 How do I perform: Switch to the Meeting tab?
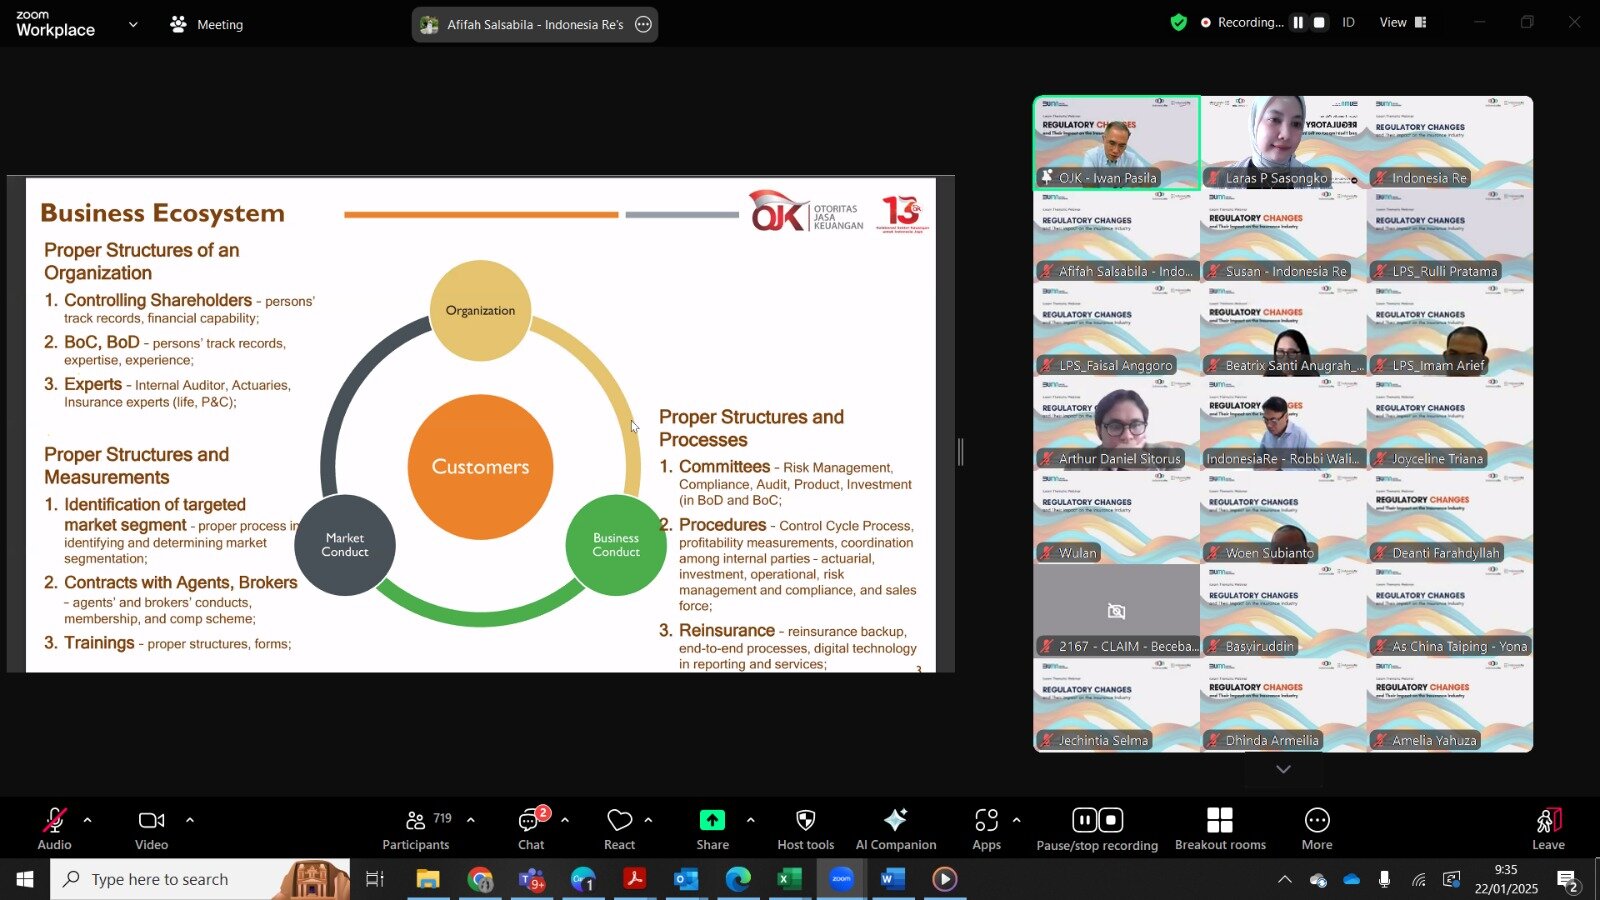[207, 24]
